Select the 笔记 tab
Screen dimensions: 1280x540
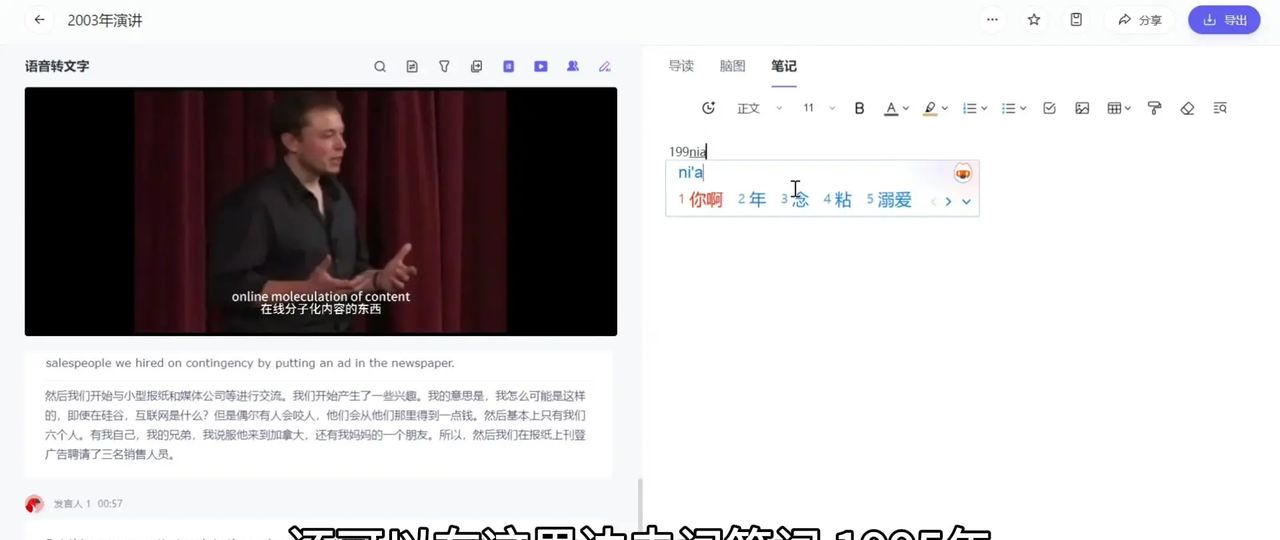coord(784,66)
